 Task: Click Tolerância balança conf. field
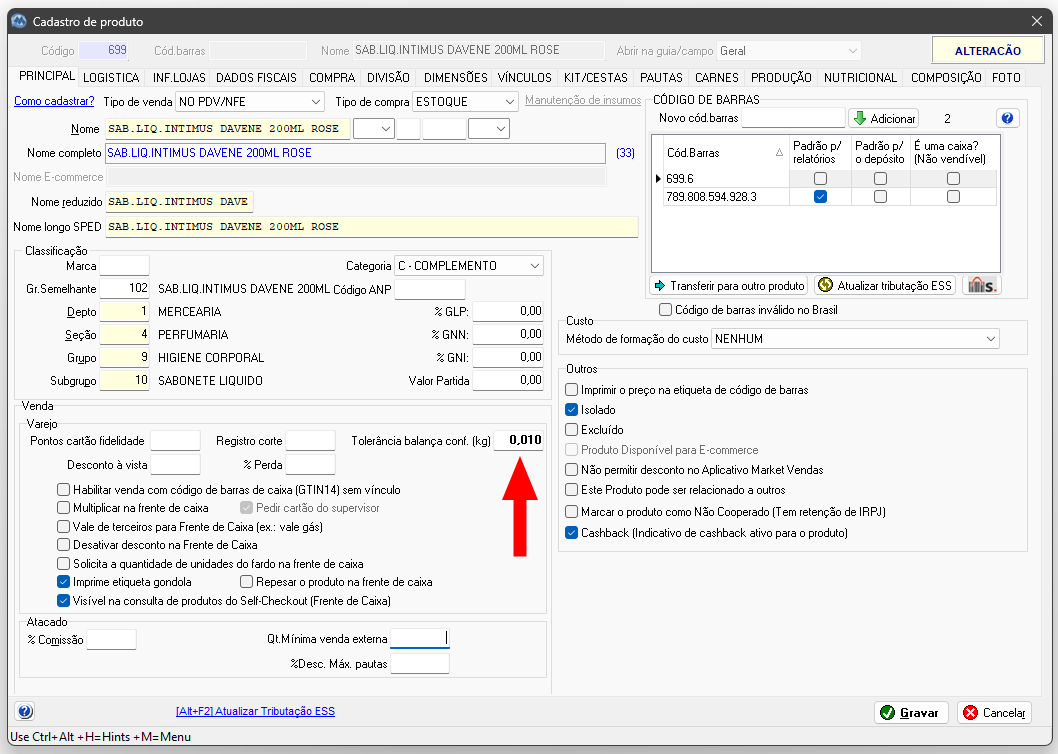tap(518, 440)
